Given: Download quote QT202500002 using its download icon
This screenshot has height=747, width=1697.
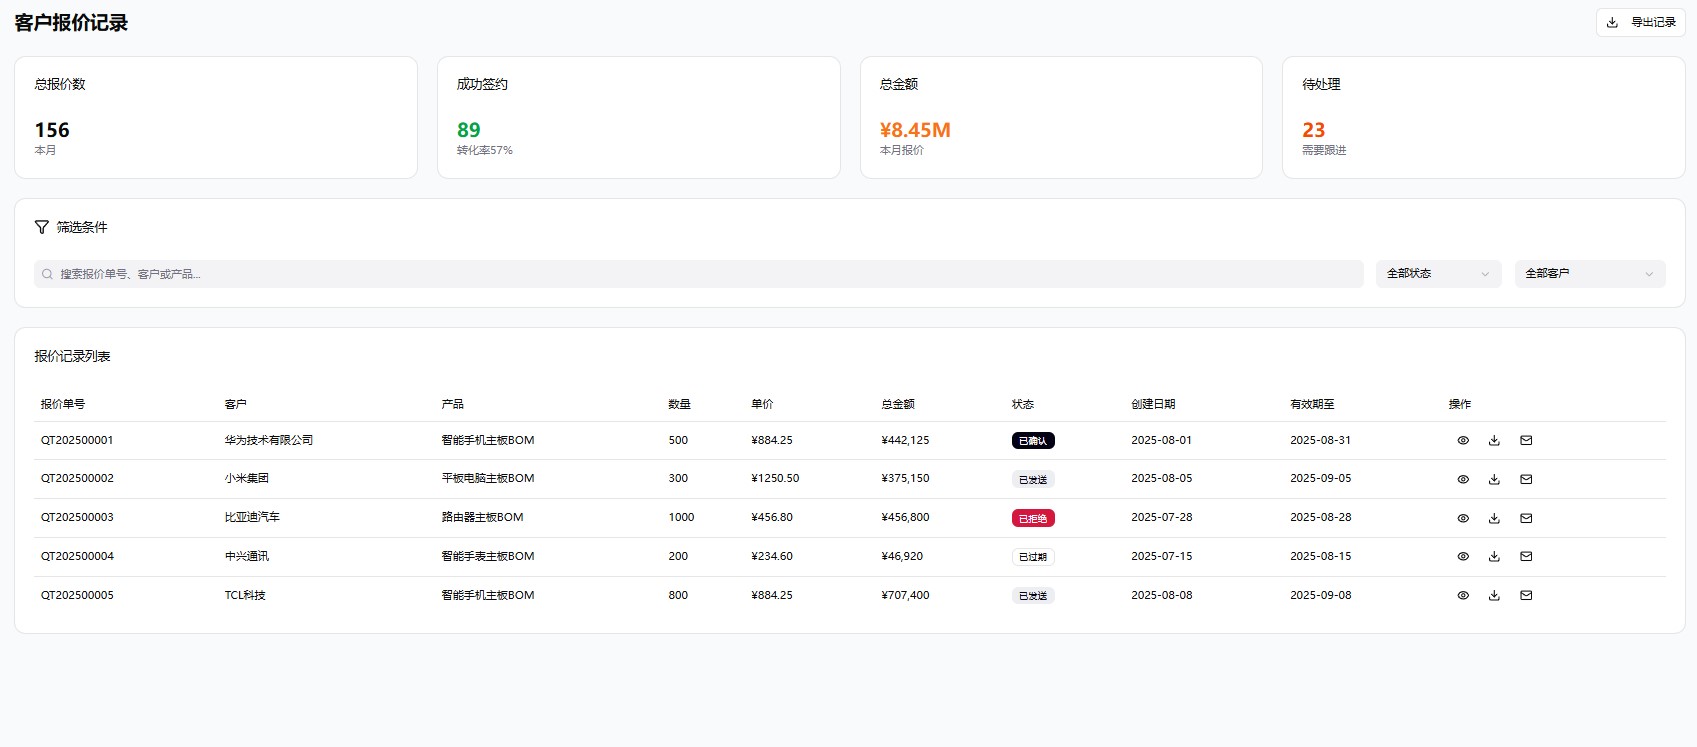Looking at the screenshot, I should (1494, 479).
